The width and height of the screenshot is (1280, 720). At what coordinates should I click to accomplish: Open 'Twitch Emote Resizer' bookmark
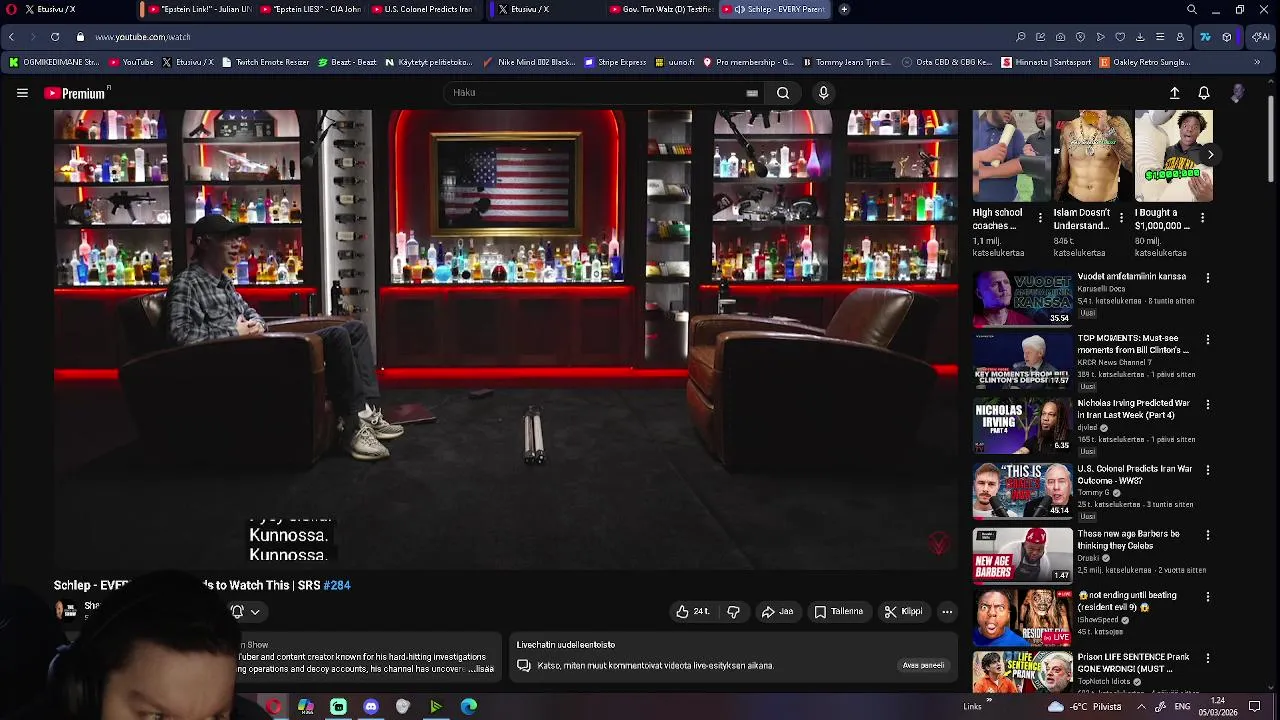(265, 62)
